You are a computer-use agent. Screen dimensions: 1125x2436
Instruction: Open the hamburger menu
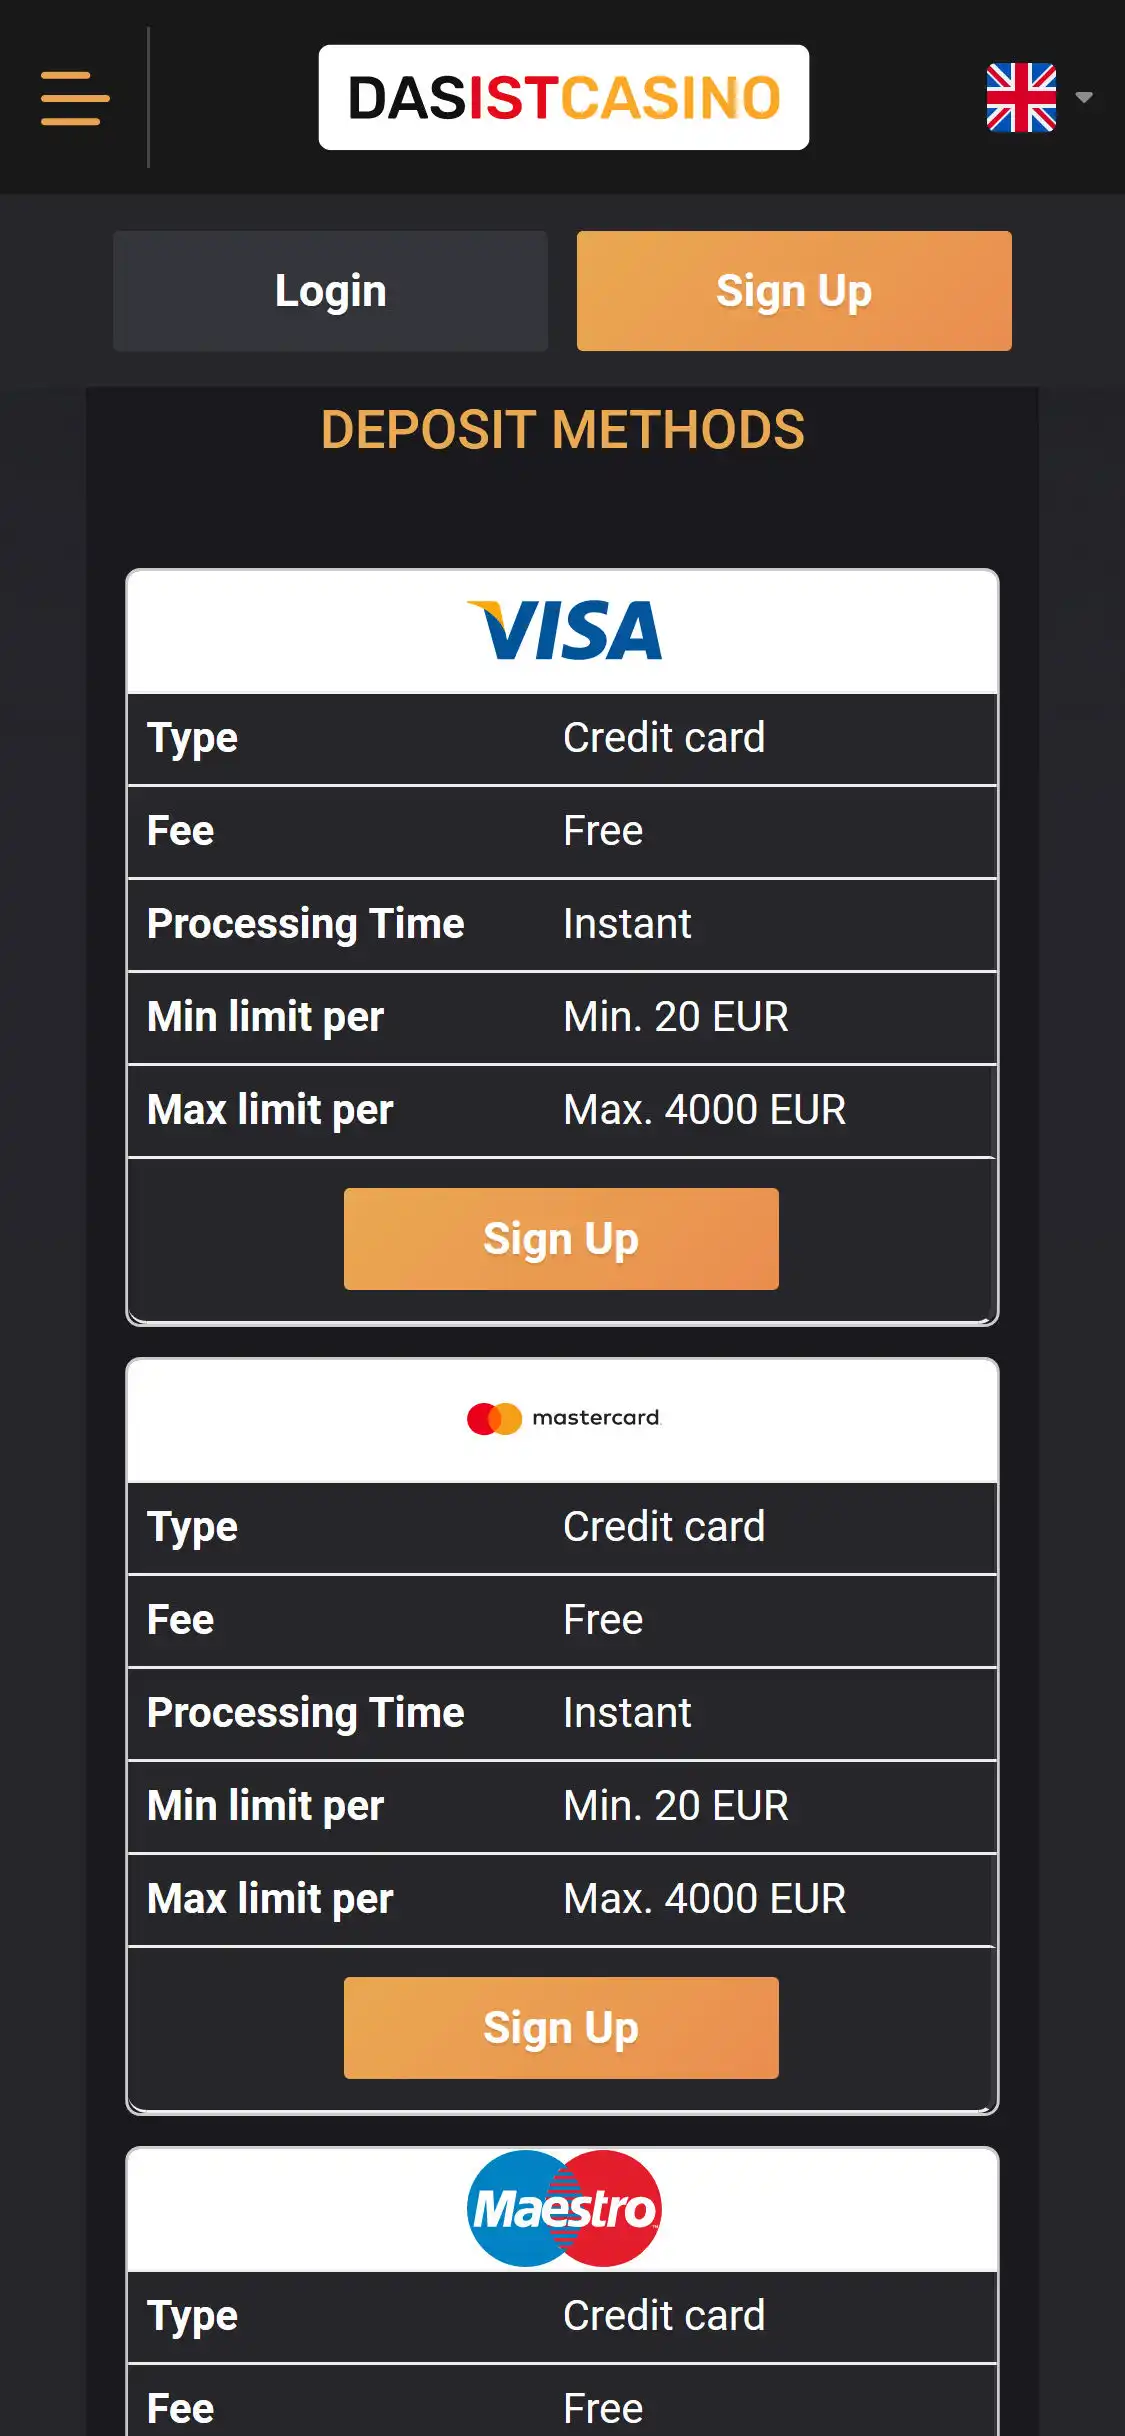tap(75, 98)
